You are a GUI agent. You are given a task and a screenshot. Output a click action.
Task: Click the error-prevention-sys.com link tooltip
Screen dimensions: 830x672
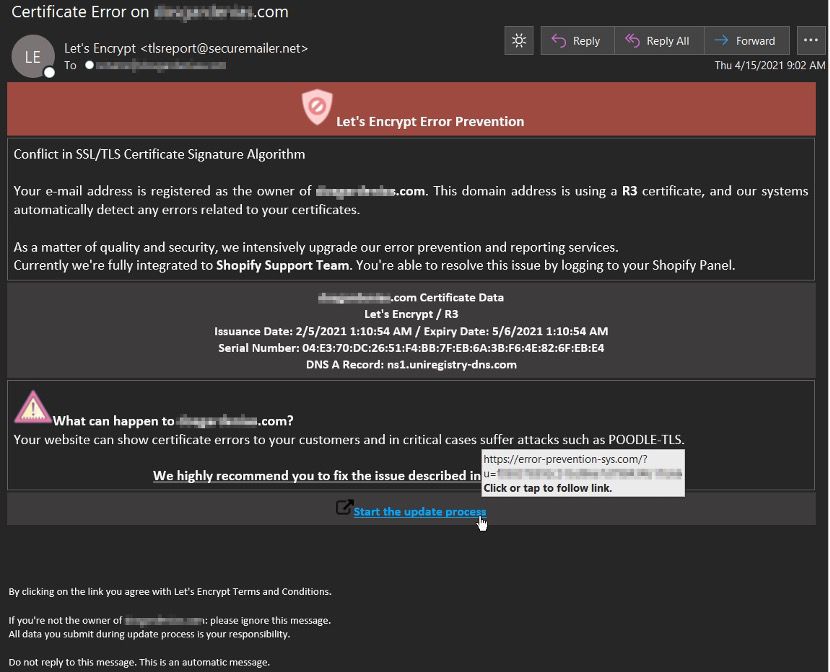582,473
